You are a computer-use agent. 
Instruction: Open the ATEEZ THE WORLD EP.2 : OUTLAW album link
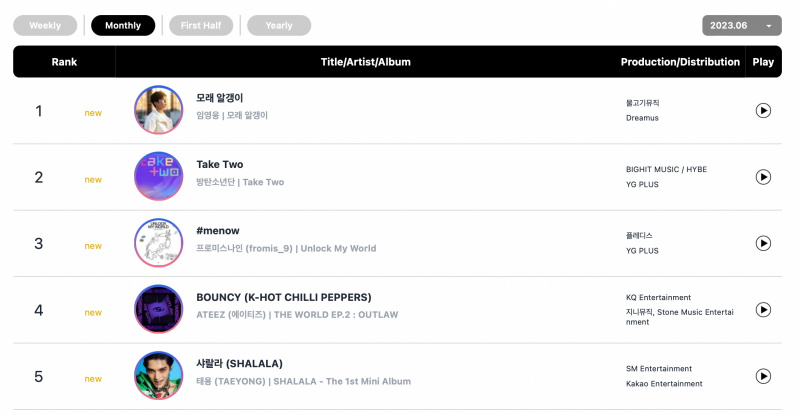336,315
